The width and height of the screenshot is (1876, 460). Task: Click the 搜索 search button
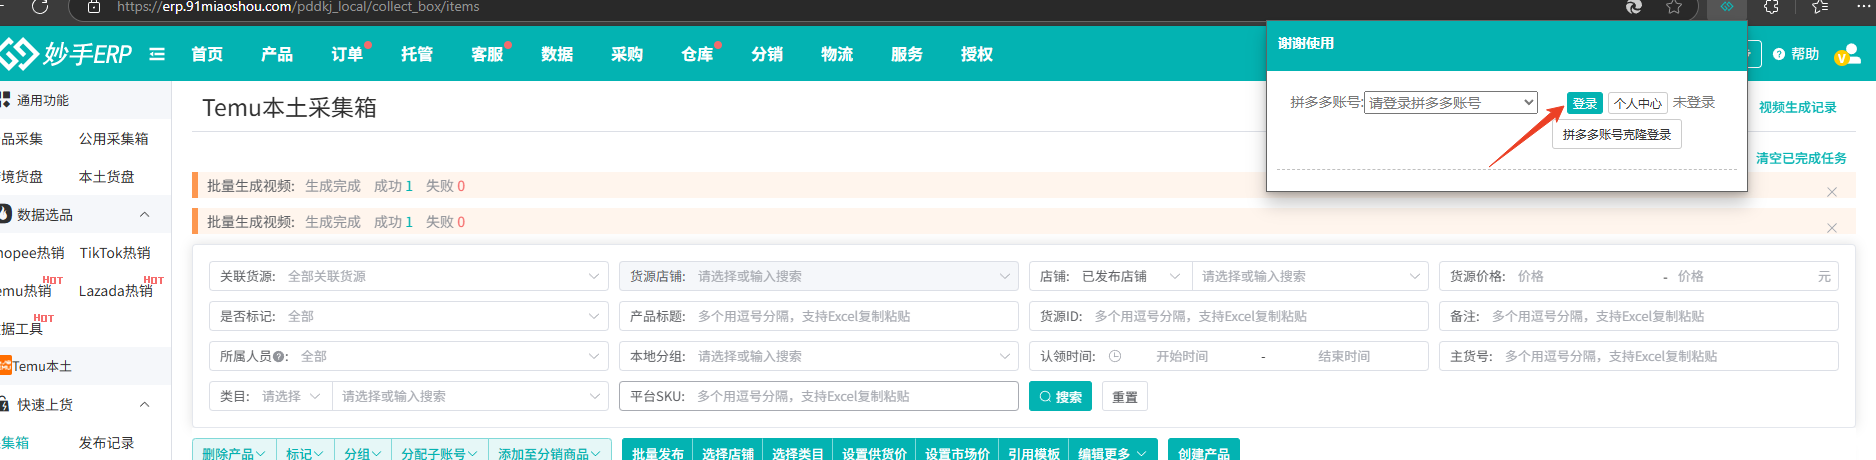coord(1060,396)
